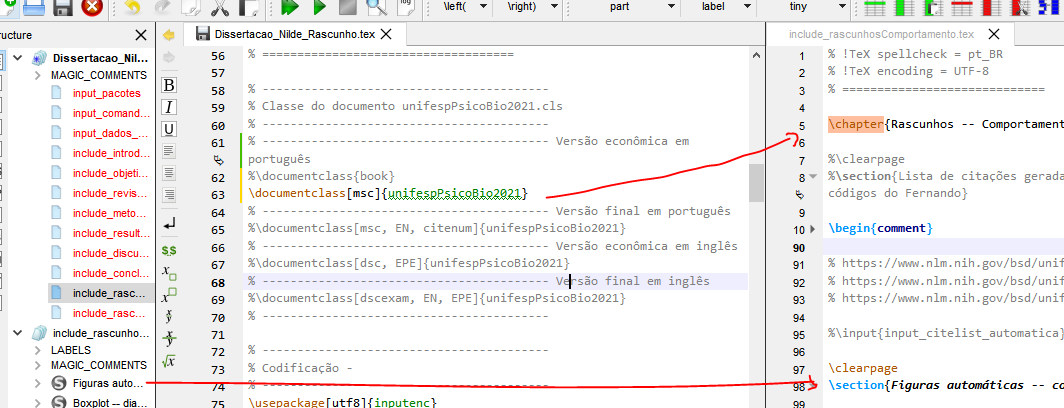Insert a superscript
Viewport: 1064px width, 408px height.
coord(169,295)
